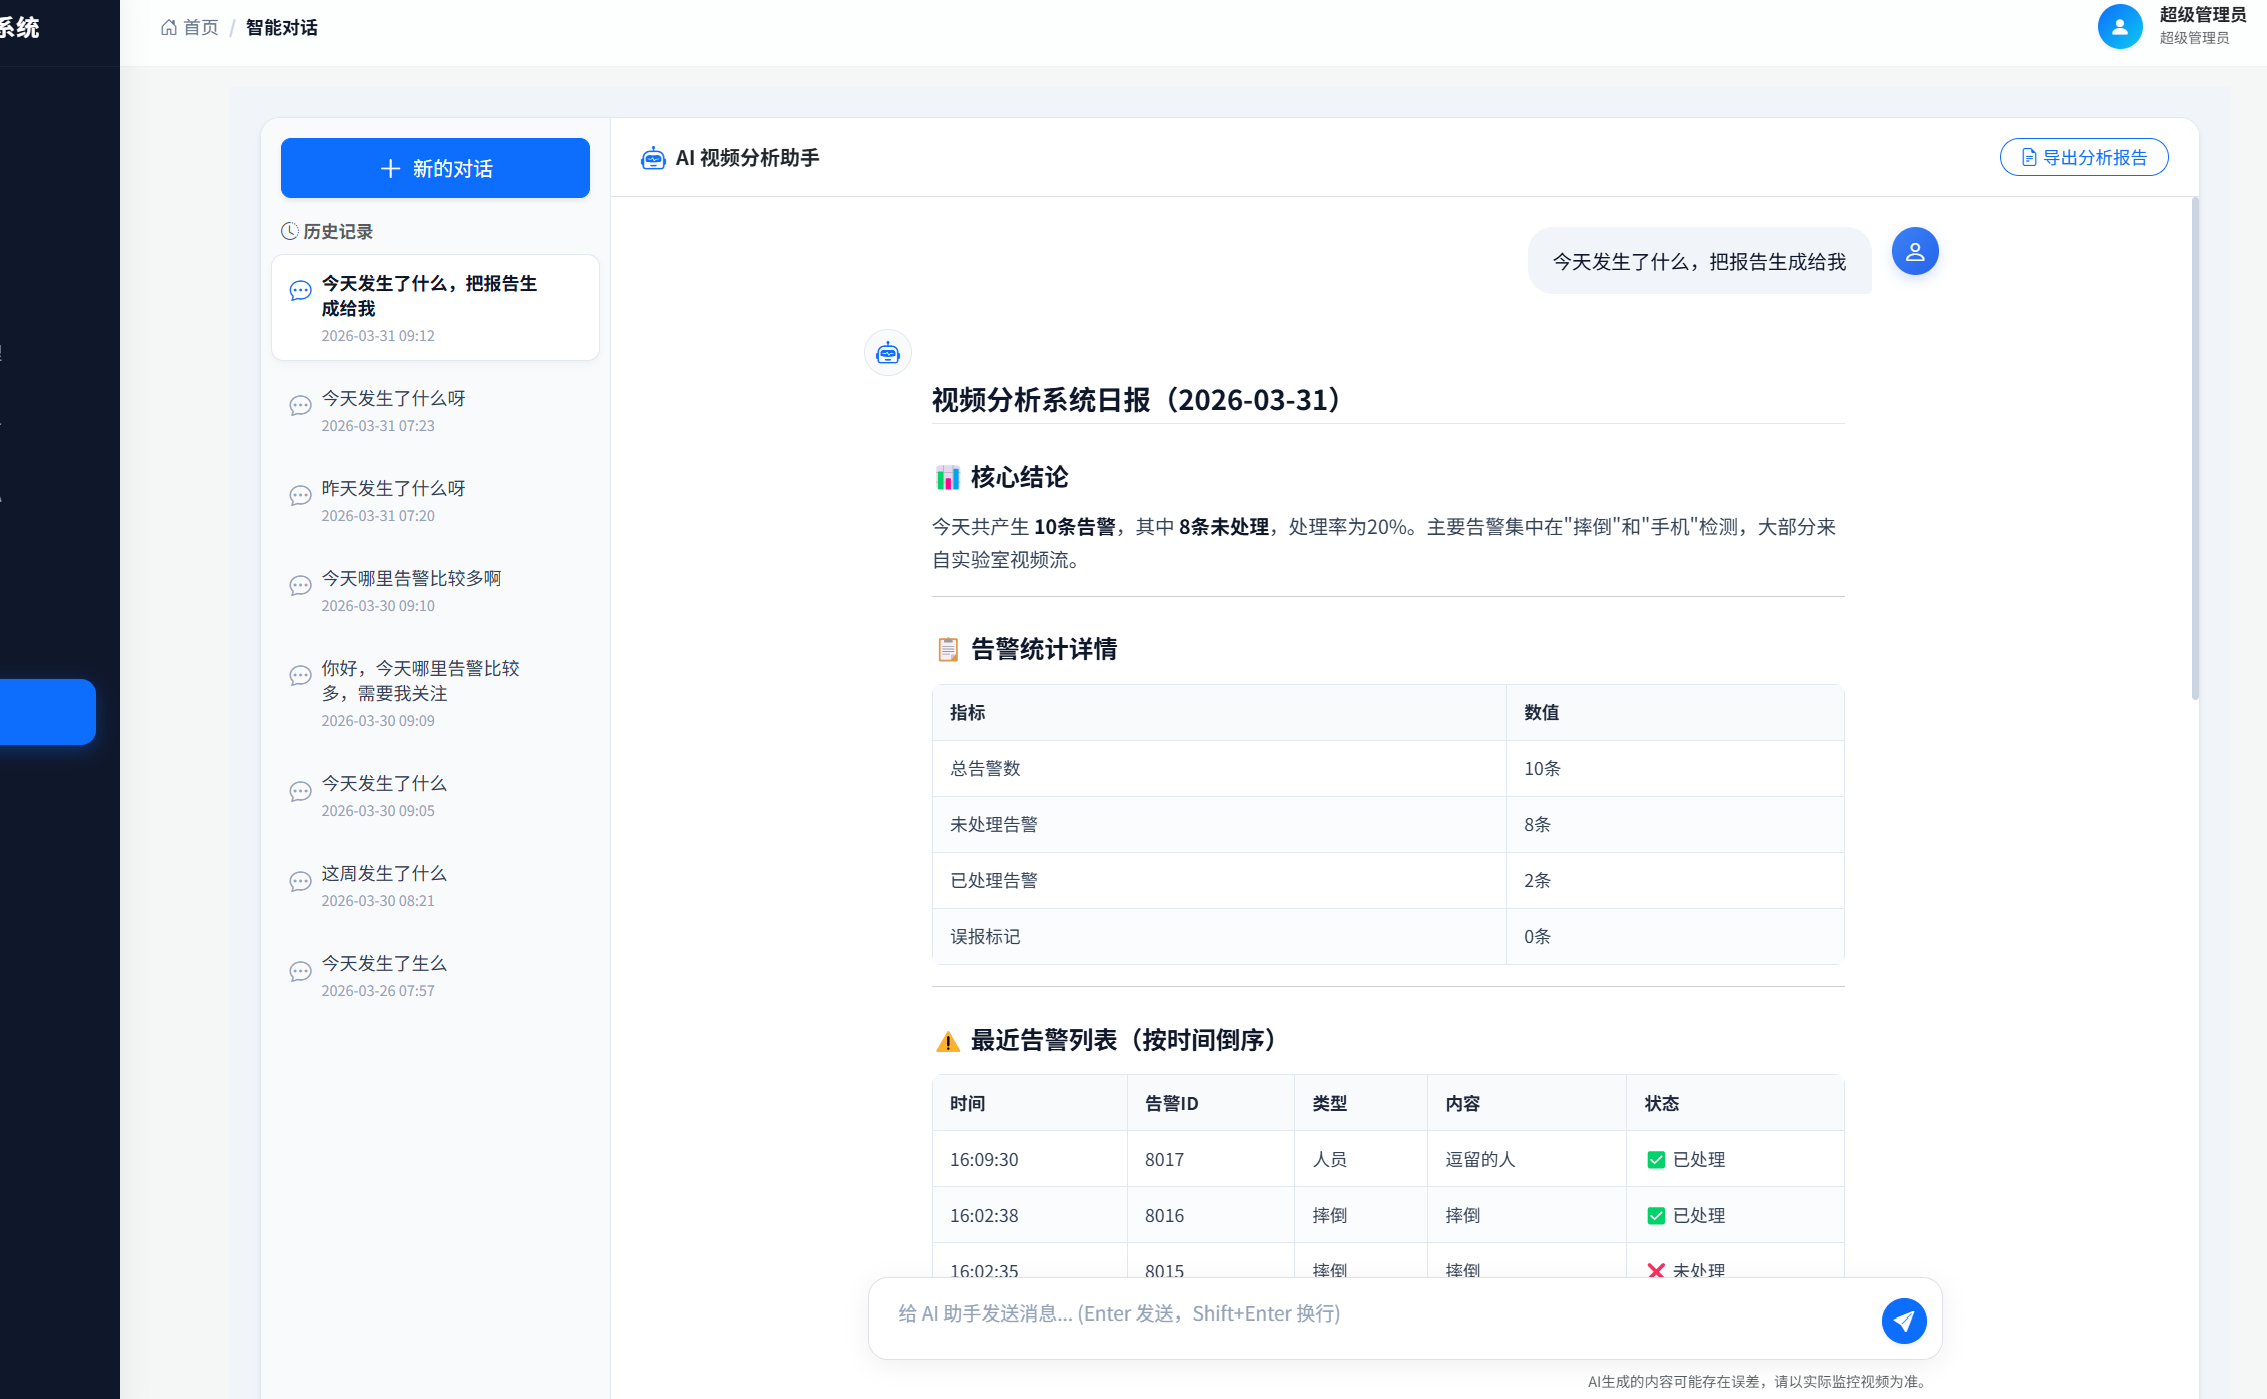Click 导出分析报告 export button
Viewport: 2267px width, 1399px height.
[2083, 158]
